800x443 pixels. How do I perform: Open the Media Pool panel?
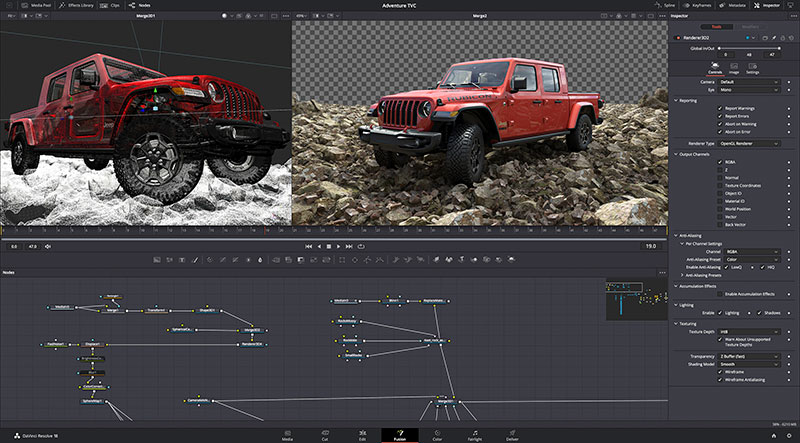pos(36,5)
